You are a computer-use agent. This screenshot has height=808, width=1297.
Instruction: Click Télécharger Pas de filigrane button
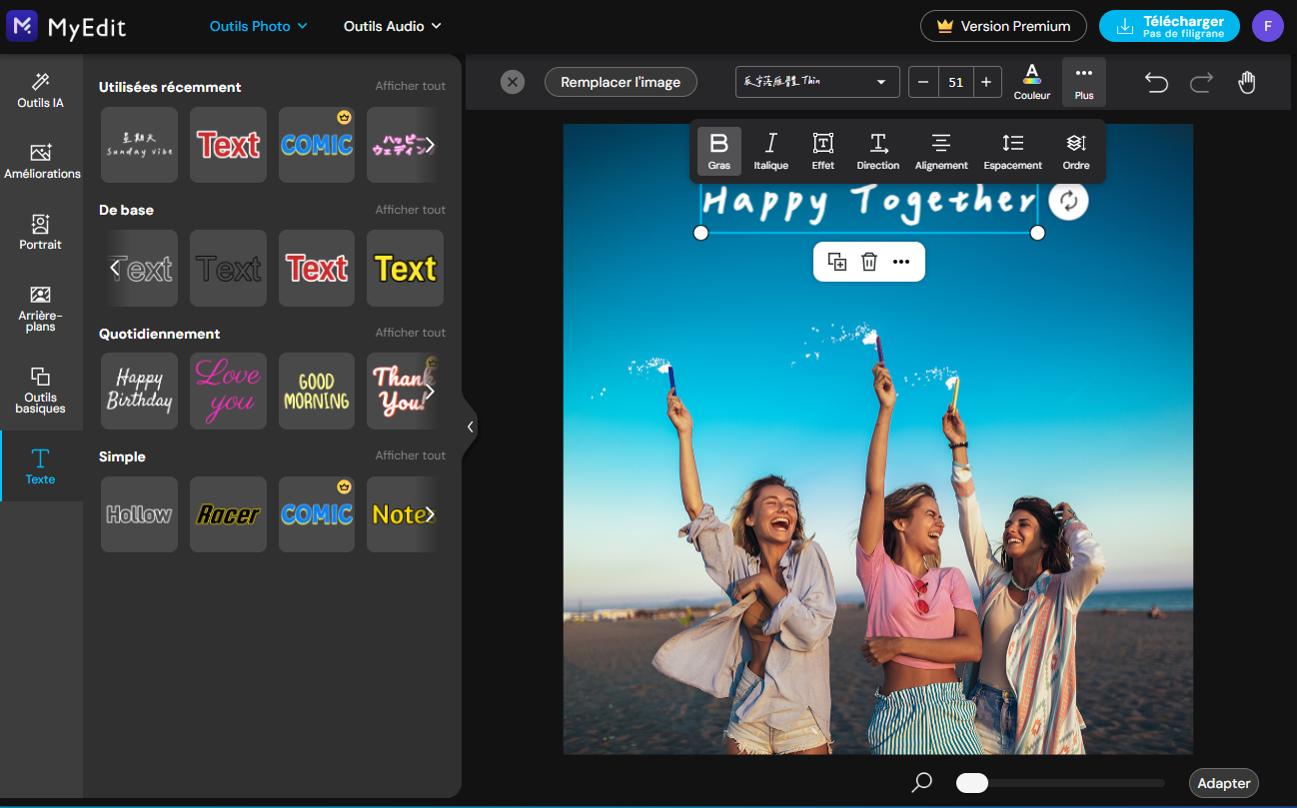click(1169, 26)
